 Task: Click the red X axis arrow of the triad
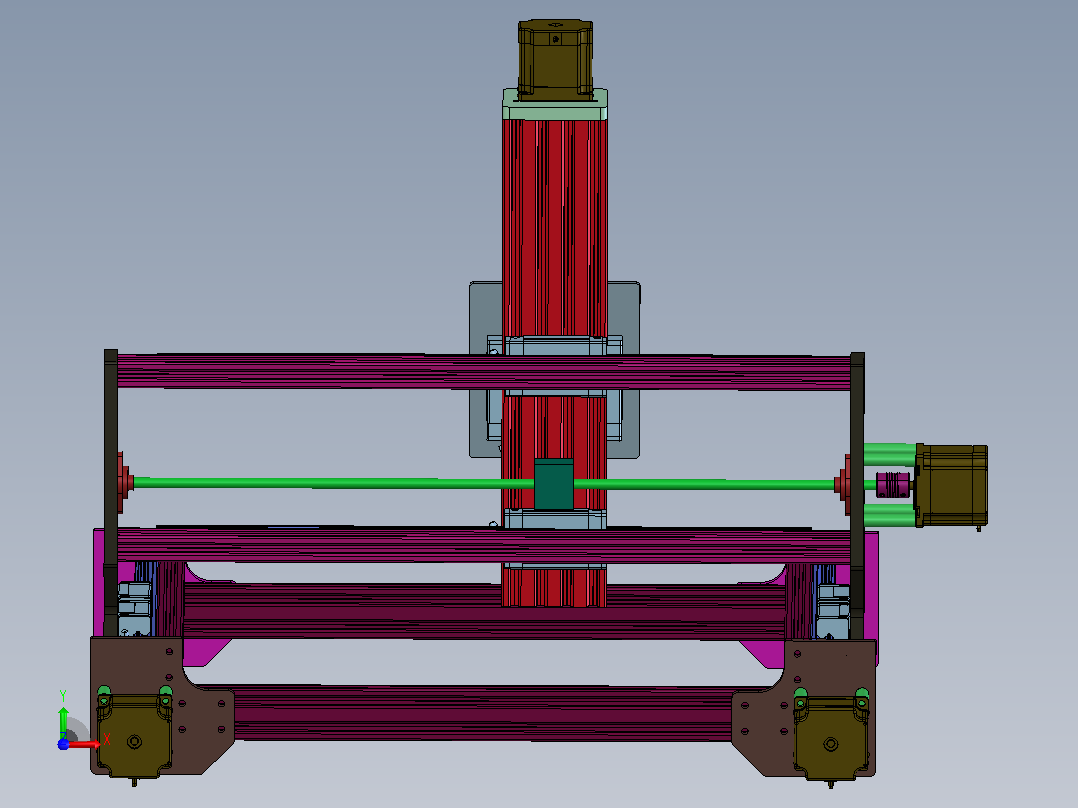tap(84, 744)
